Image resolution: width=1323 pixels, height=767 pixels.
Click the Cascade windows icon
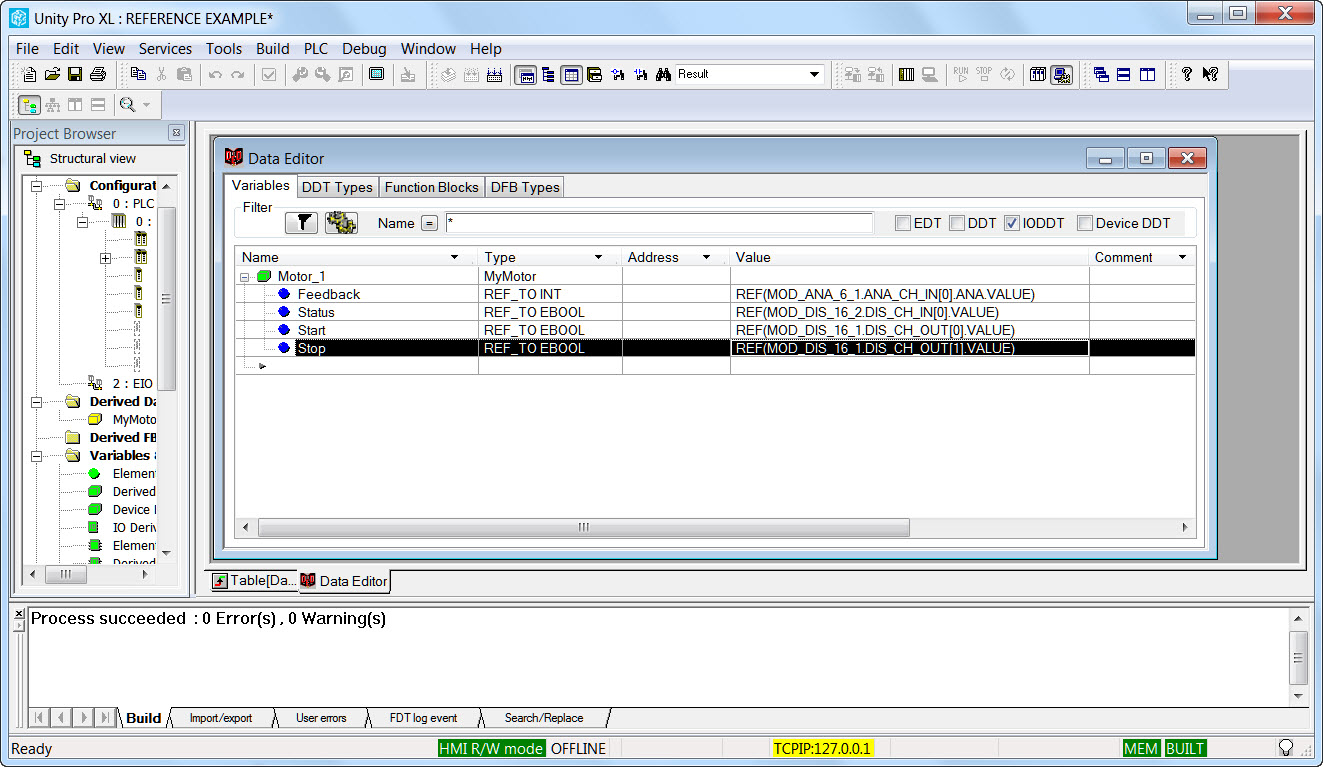click(1101, 74)
